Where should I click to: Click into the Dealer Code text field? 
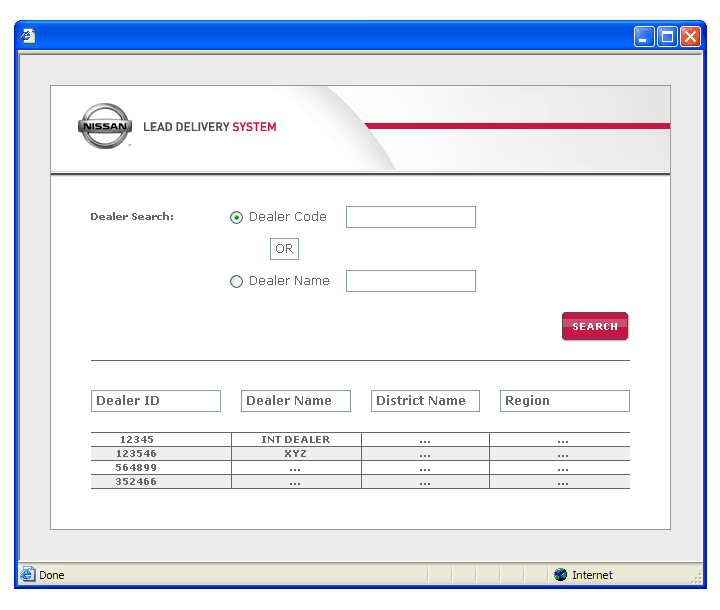(x=410, y=217)
